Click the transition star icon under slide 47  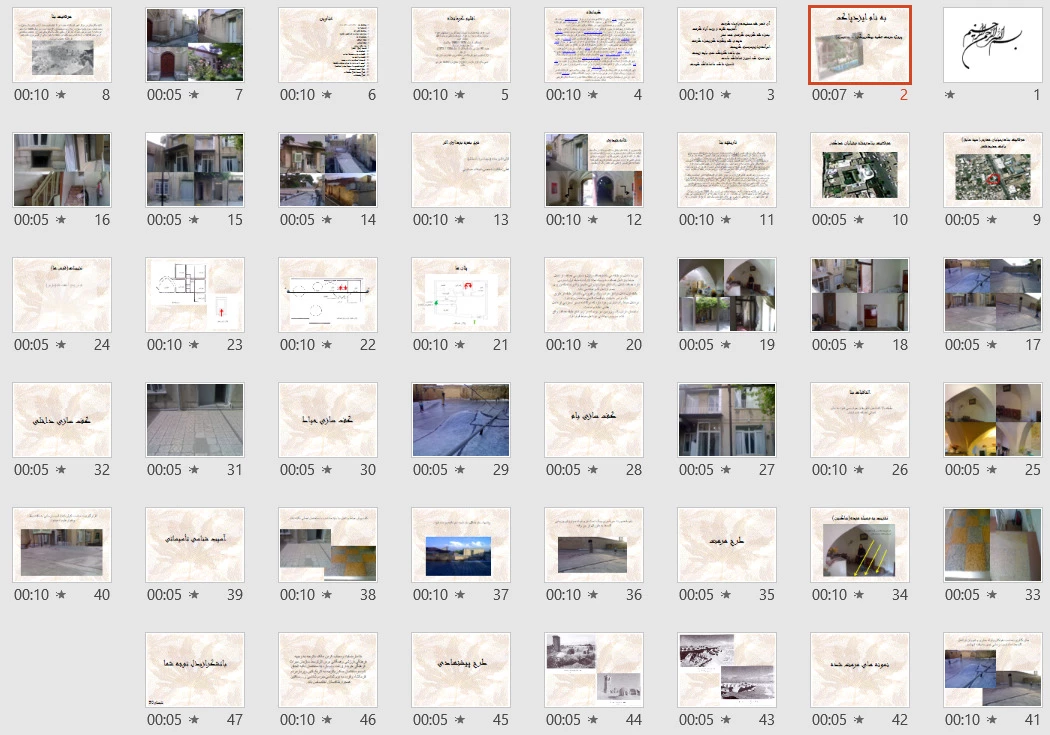(x=194, y=720)
